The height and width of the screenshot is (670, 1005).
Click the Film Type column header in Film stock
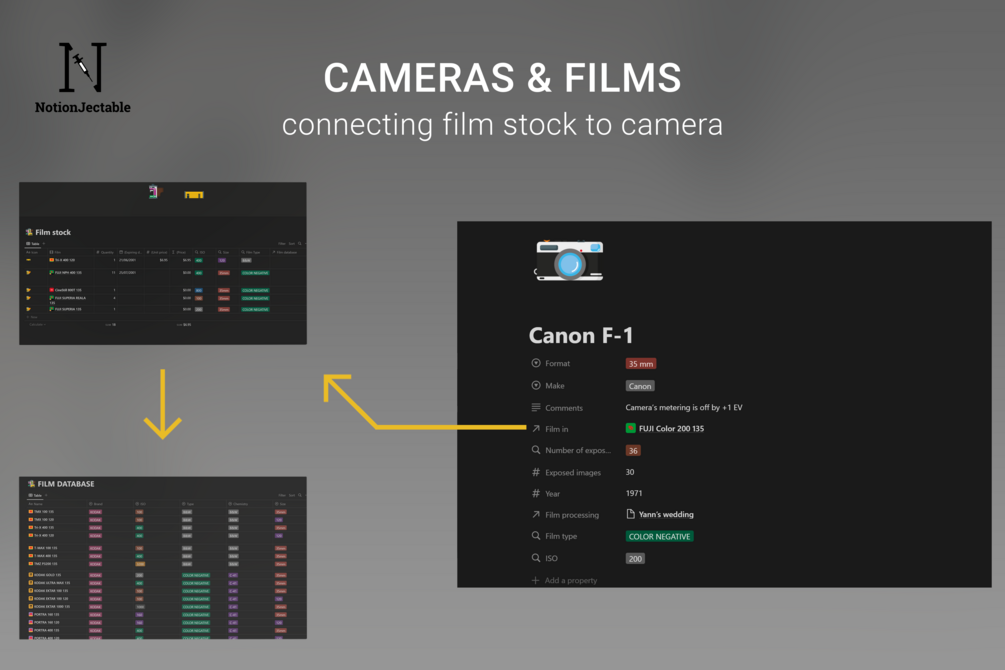251,252
